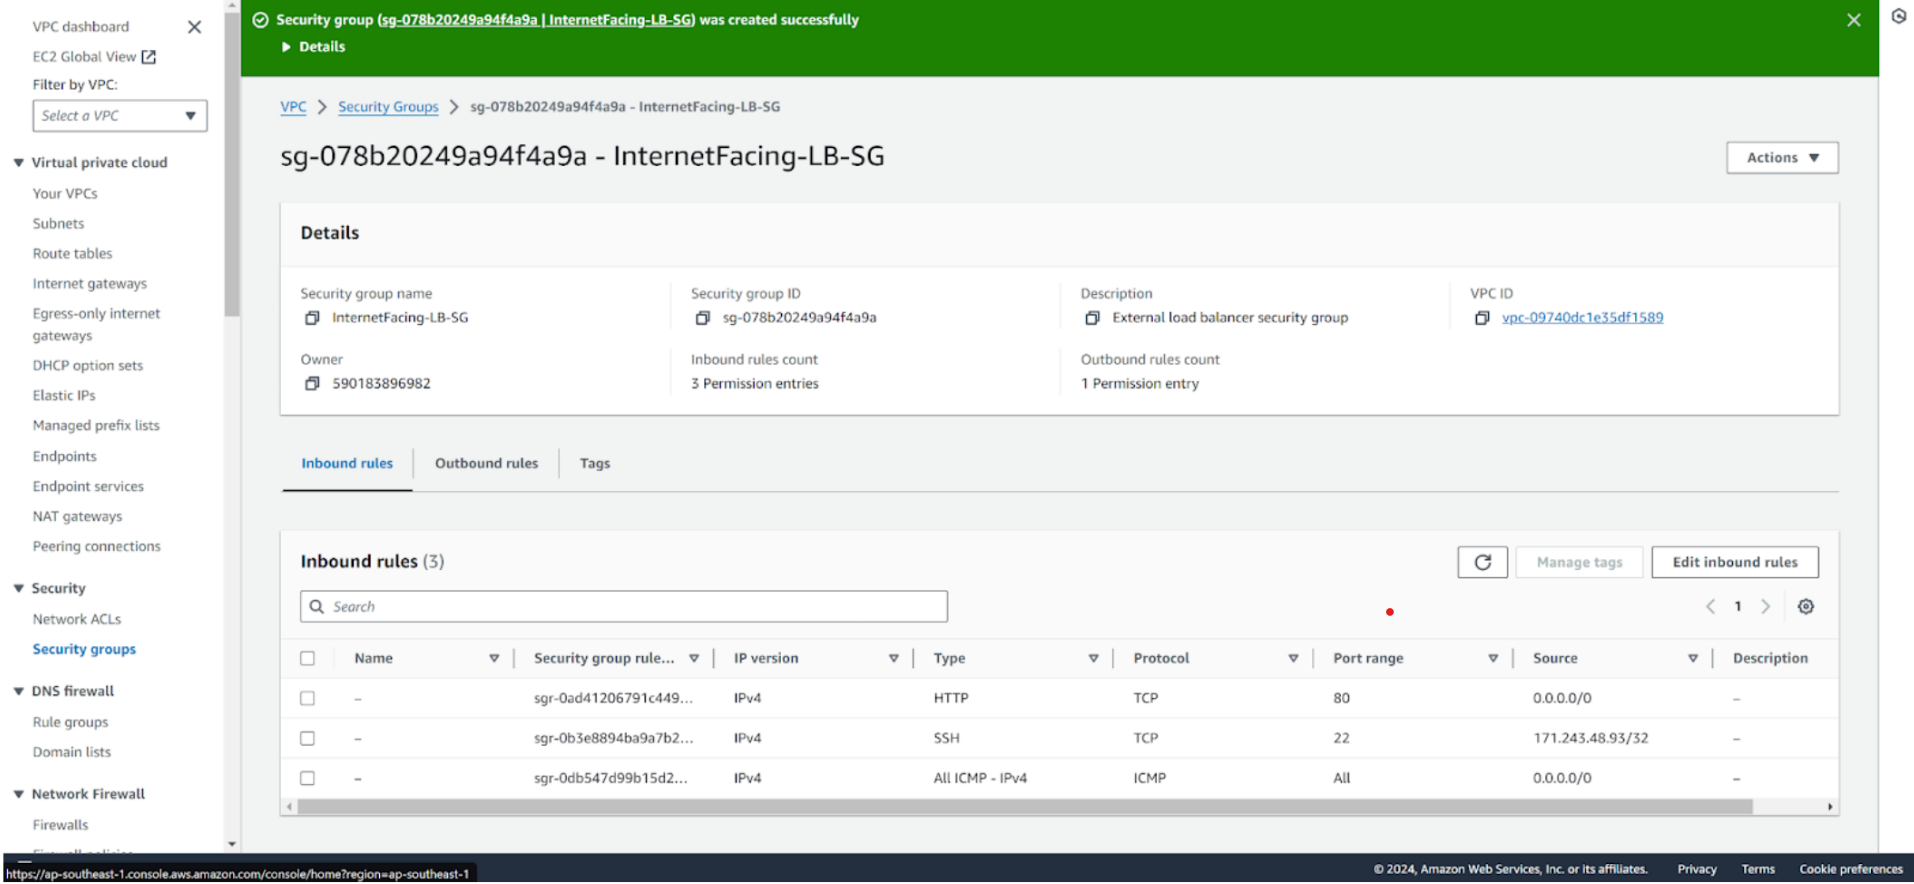Open Firewalls in sidebar

[60, 825]
